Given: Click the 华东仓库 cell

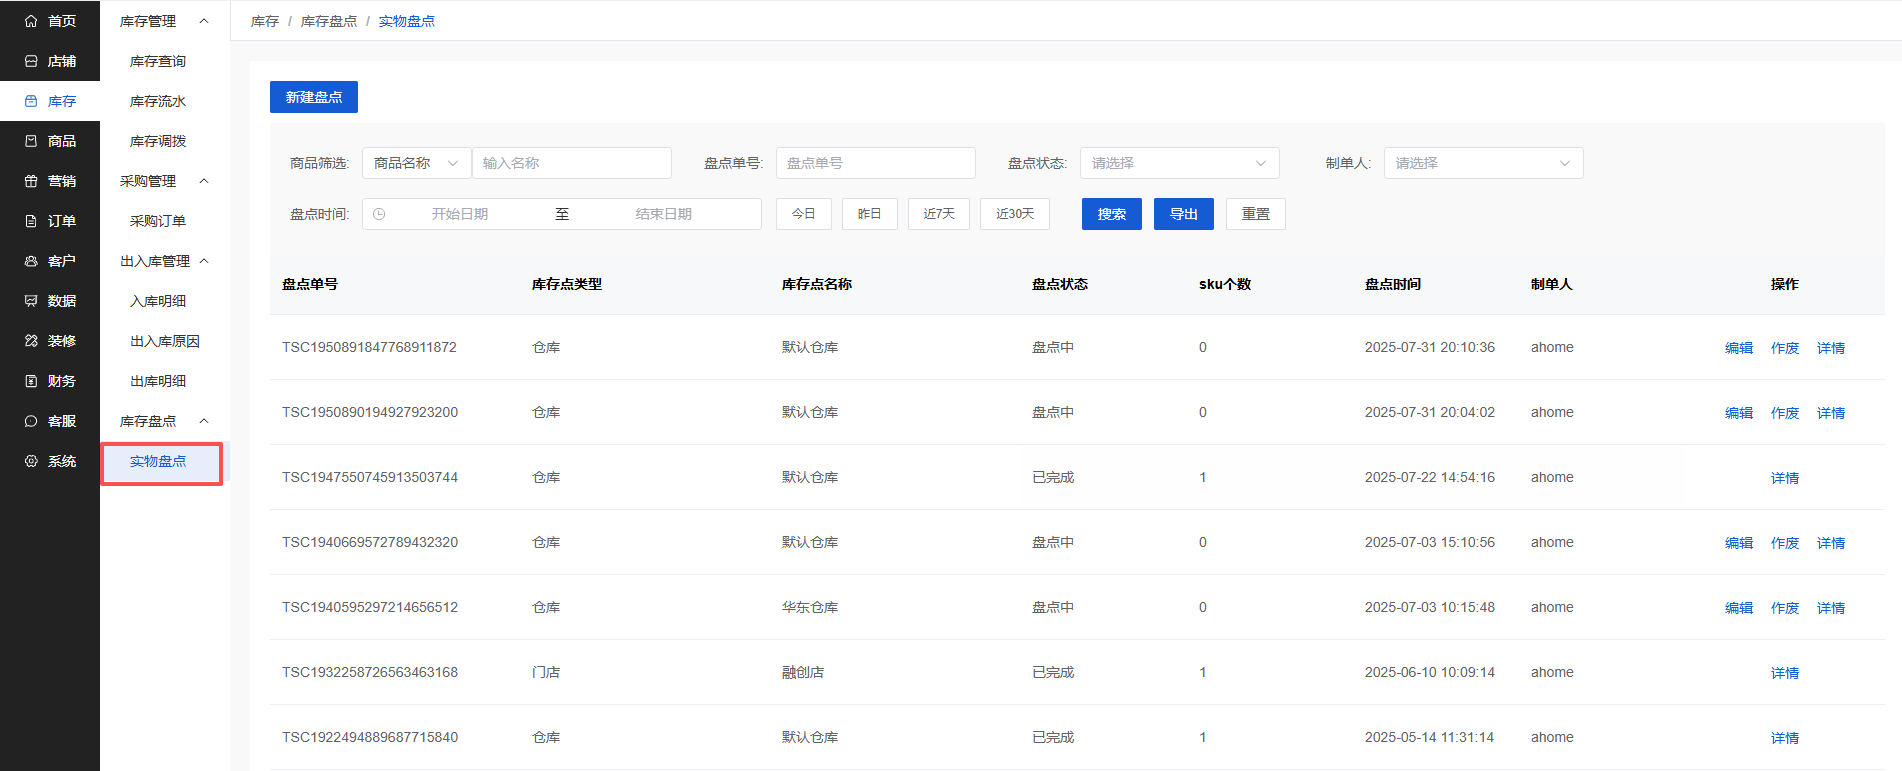Looking at the screenshot, I should 810,607.
